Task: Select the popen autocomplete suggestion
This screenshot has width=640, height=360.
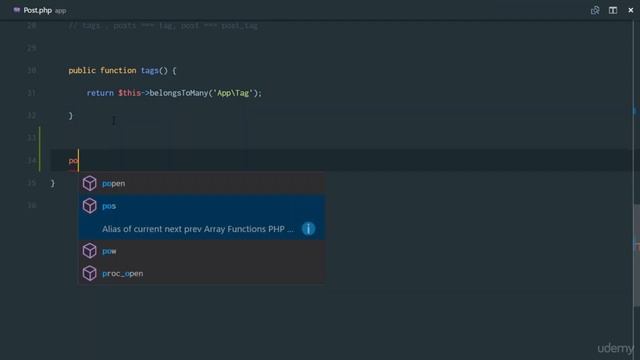Action: pos(202,183)
